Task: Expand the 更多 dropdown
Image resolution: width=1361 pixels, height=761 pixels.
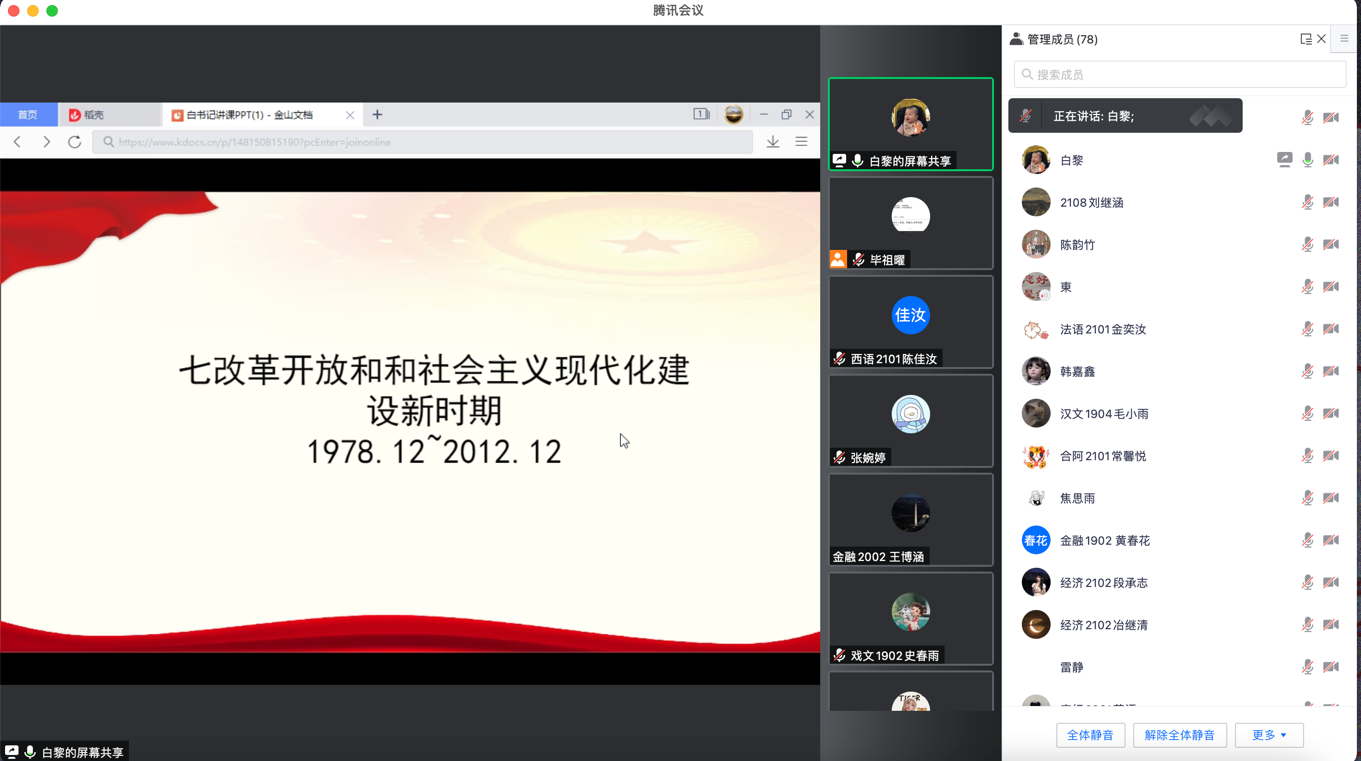Action: coord(1269,735)
